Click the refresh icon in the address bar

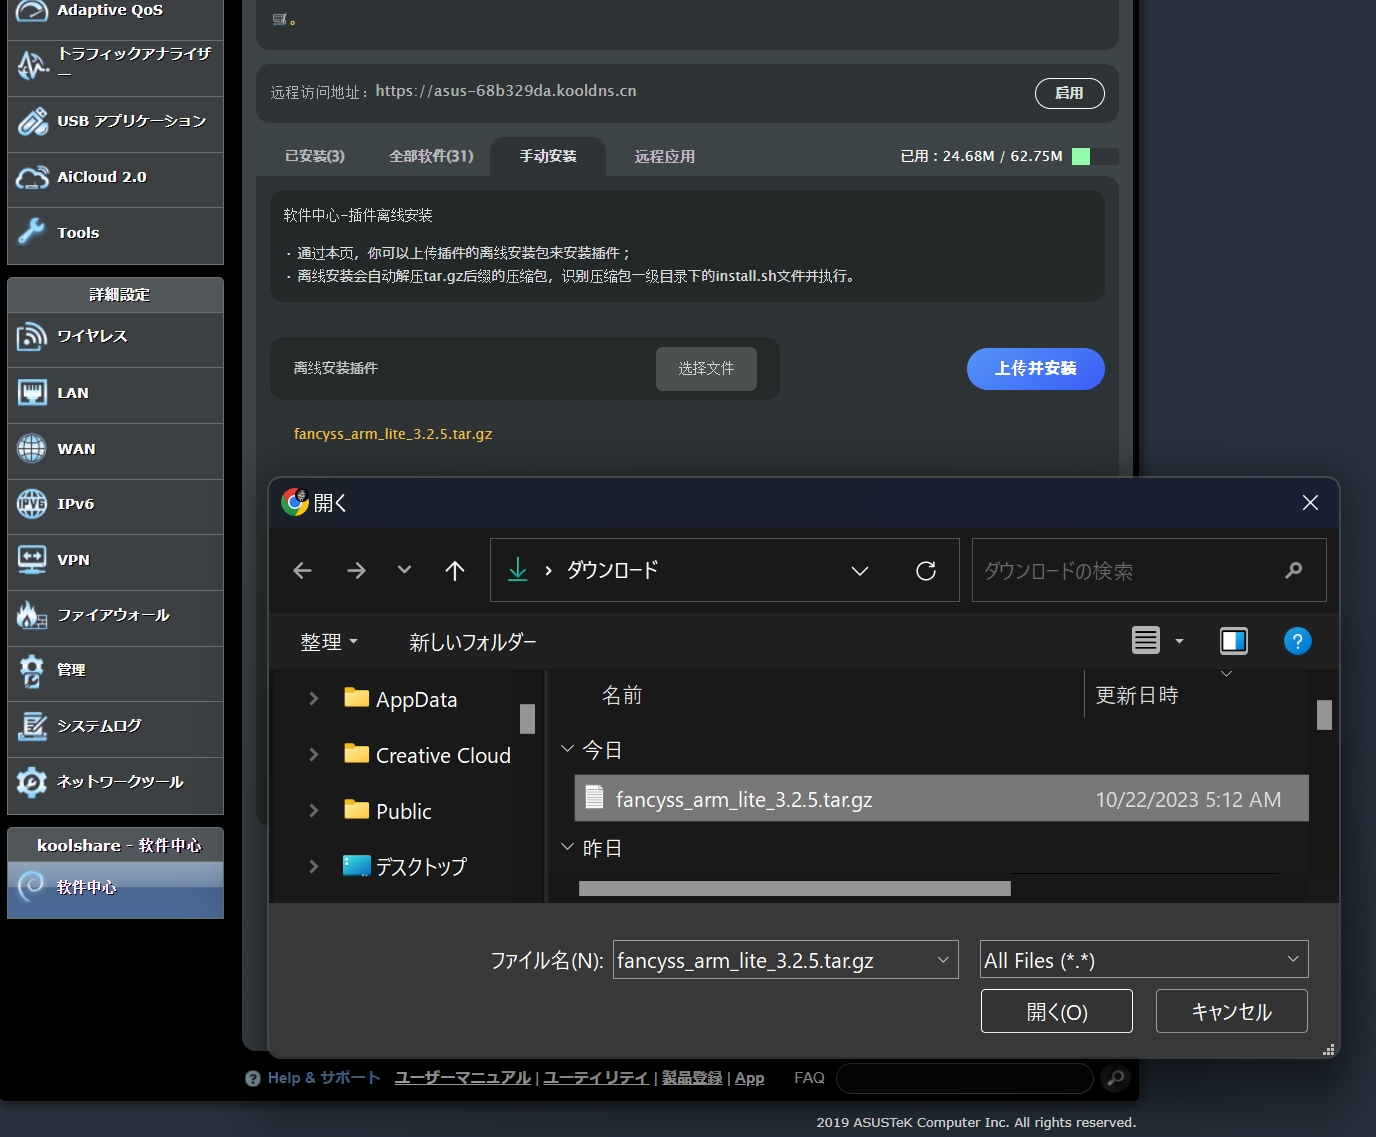click(925, 570)
